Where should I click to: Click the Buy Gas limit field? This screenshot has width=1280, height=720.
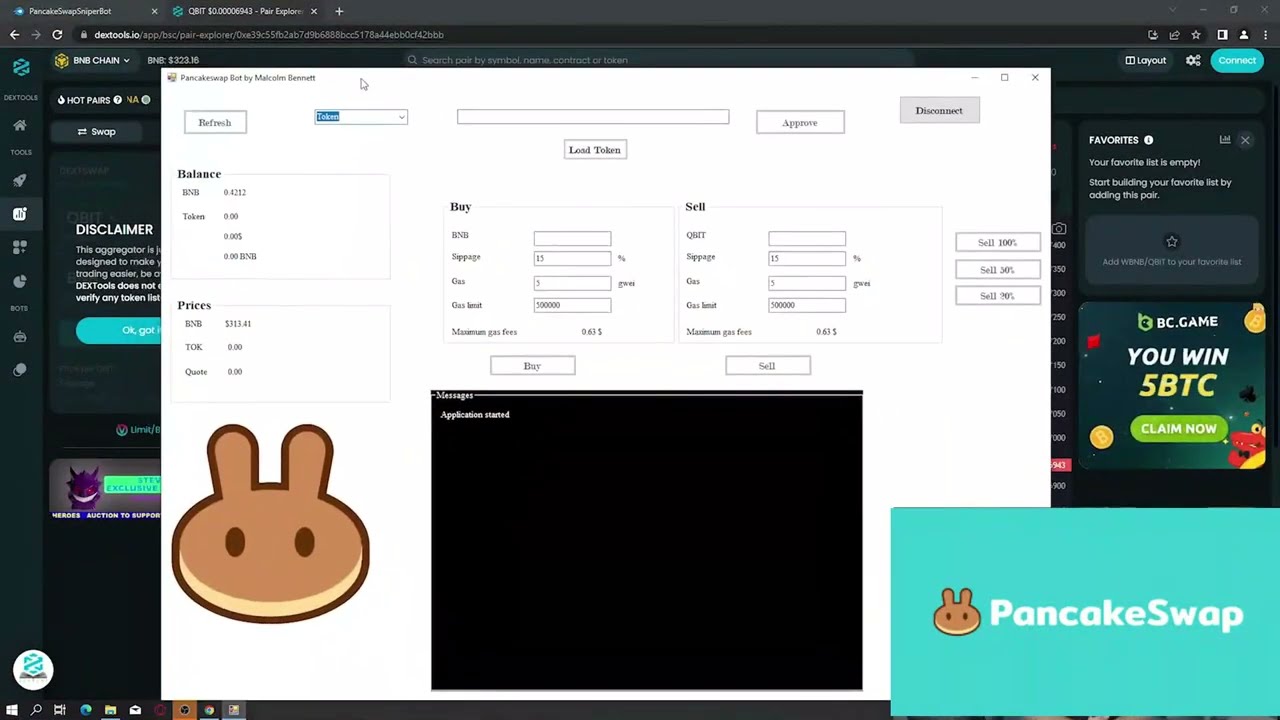[572, 305]
